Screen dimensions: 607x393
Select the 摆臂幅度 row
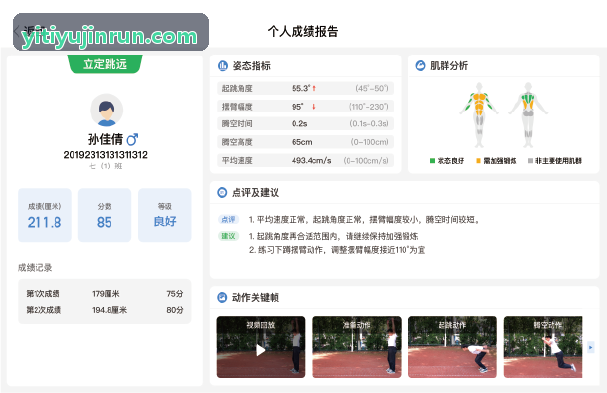tap(305, 106)
